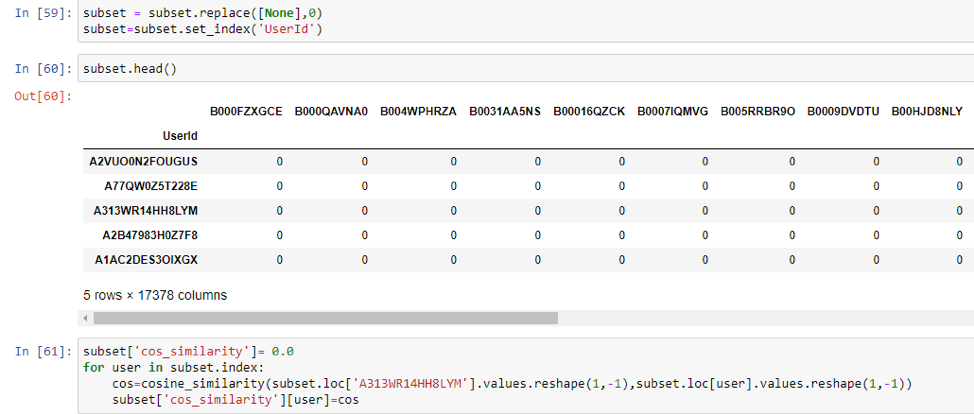Click the 'A313WR14HH8LYM' string in code
974x414 pixels.
pyautogui.click(x=409, y=384)
